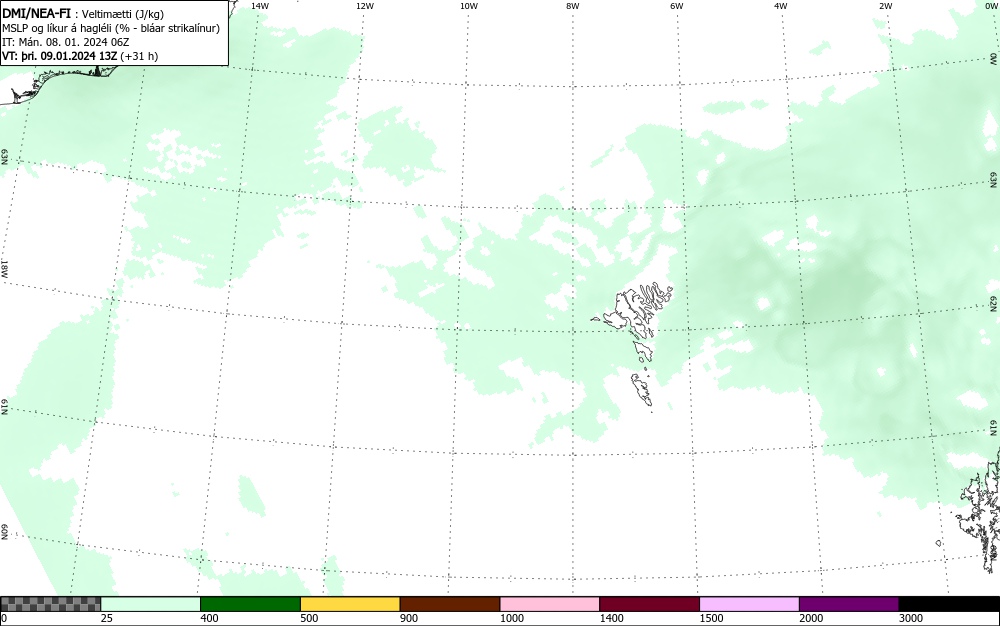Click the 14W longitude label
Image resolution: width=1000 pixels, height=626 pixels.
[260, 6]
